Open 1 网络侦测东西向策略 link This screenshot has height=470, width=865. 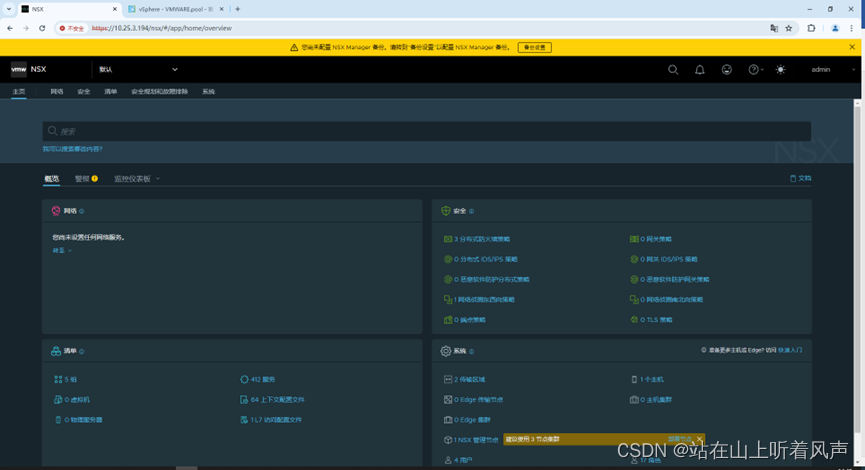484,300
